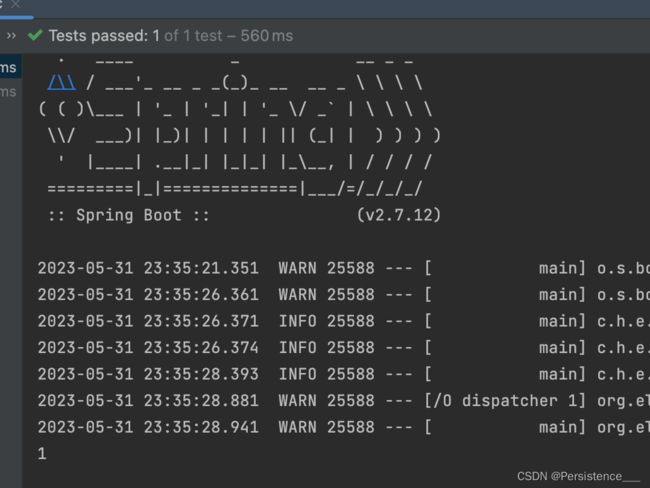Click the active run tab underline
The image size is (650, 488).
point(17,17)
